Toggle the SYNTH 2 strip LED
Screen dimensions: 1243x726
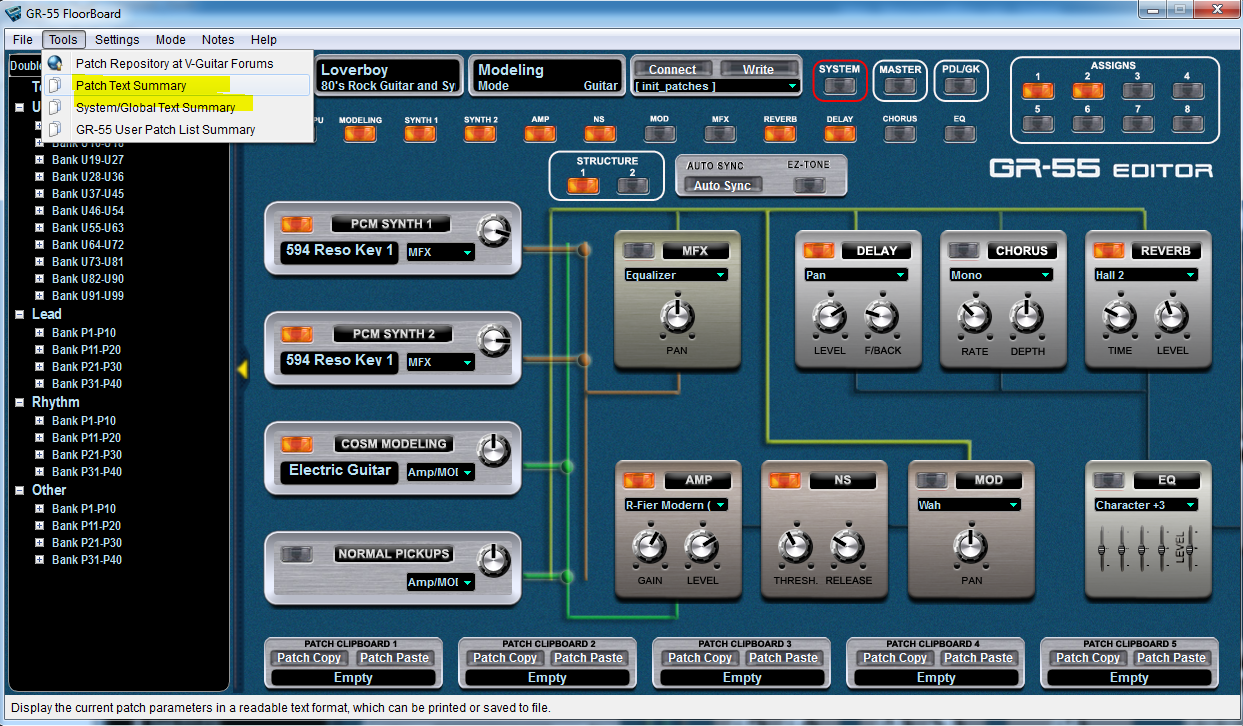point(480,133)
